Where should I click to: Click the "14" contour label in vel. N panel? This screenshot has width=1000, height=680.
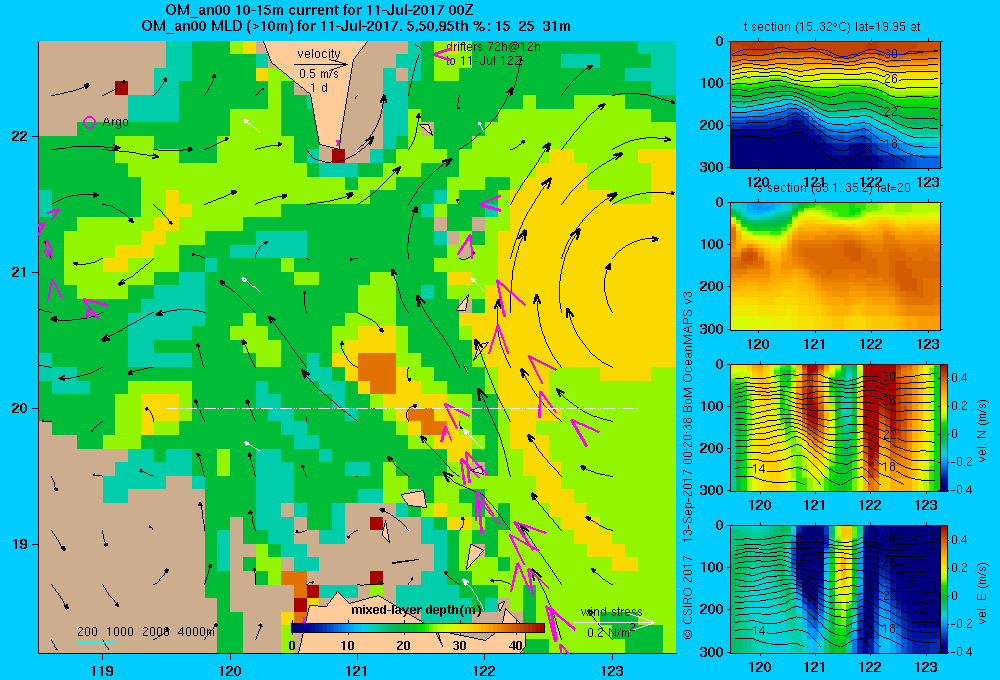(x=759, y=469)
